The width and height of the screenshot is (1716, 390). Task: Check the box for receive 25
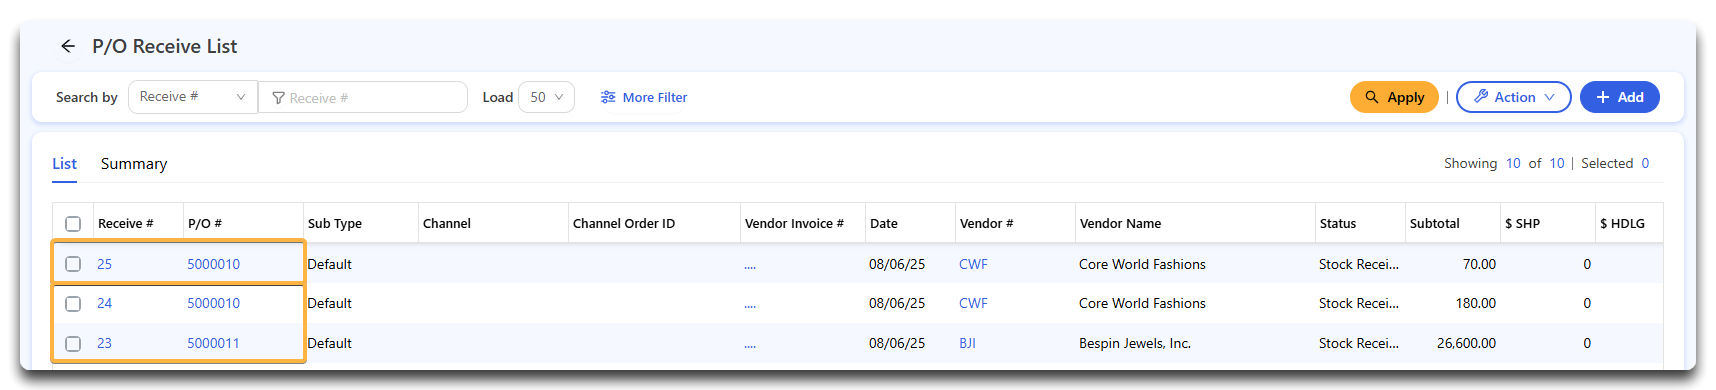tap(73, 264)
